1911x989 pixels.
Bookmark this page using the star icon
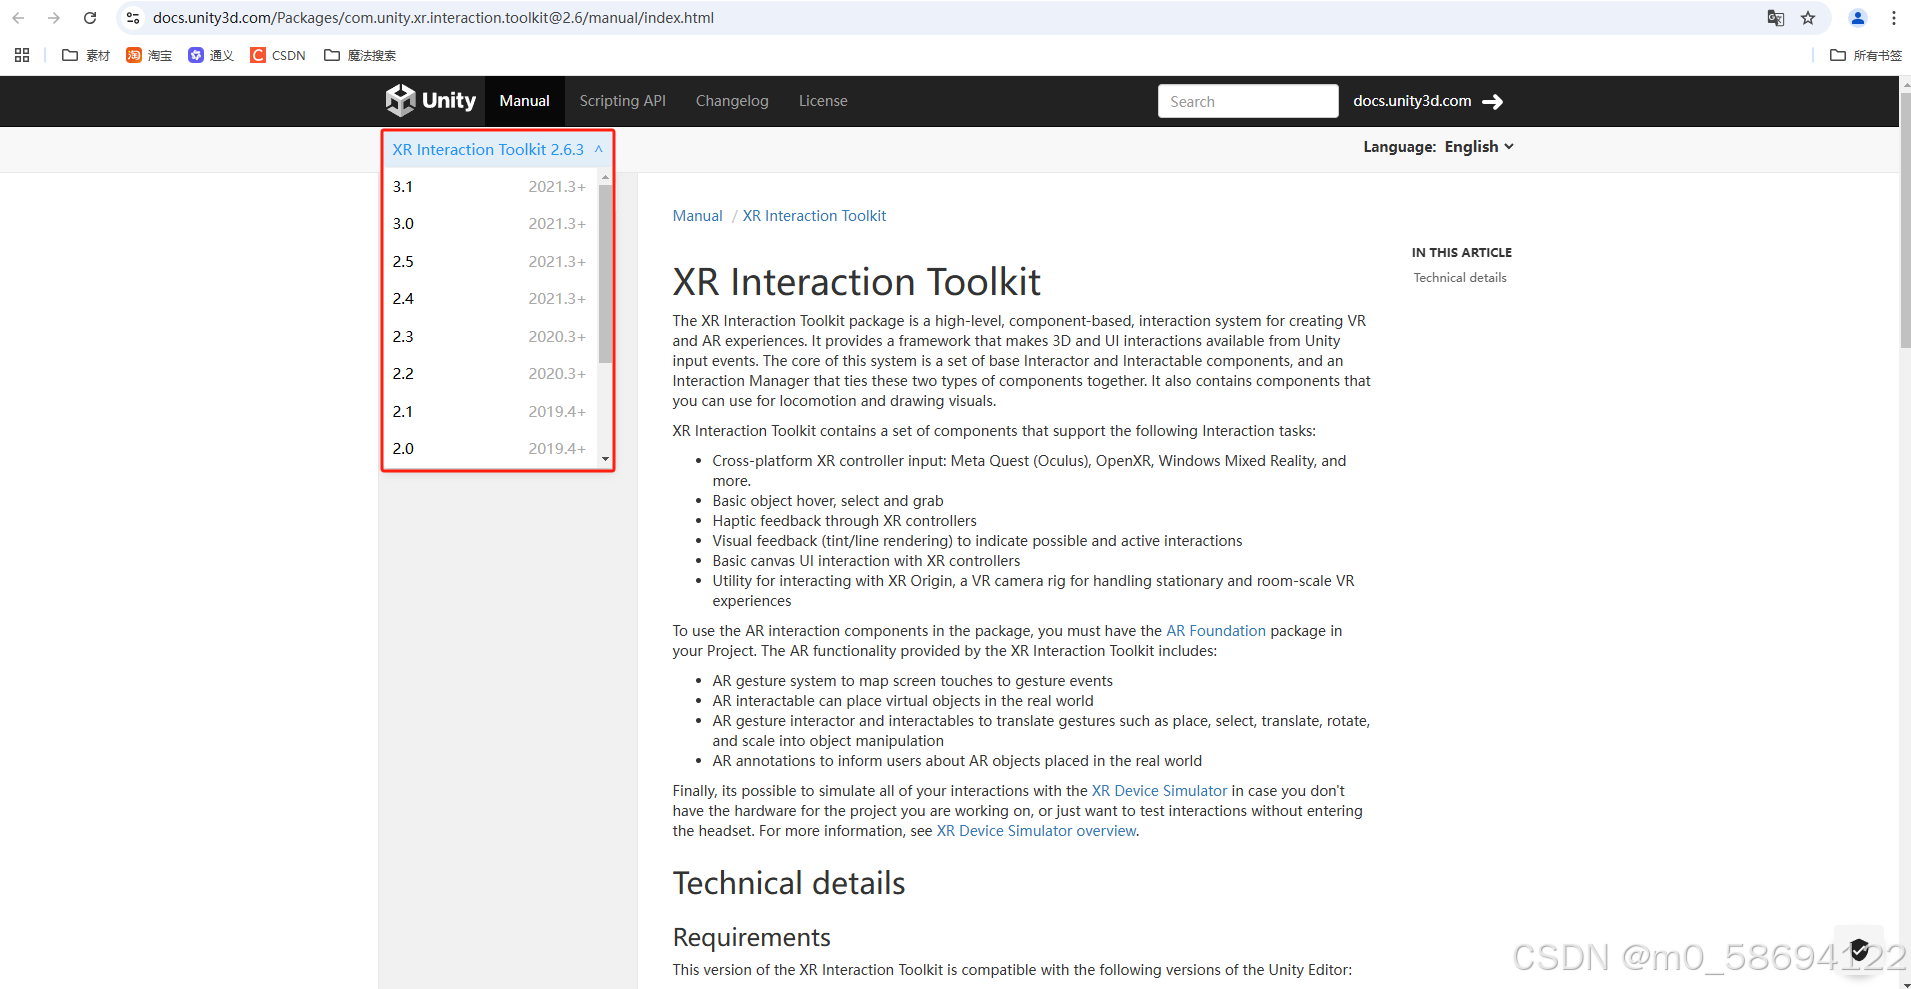coord(1807,18)
